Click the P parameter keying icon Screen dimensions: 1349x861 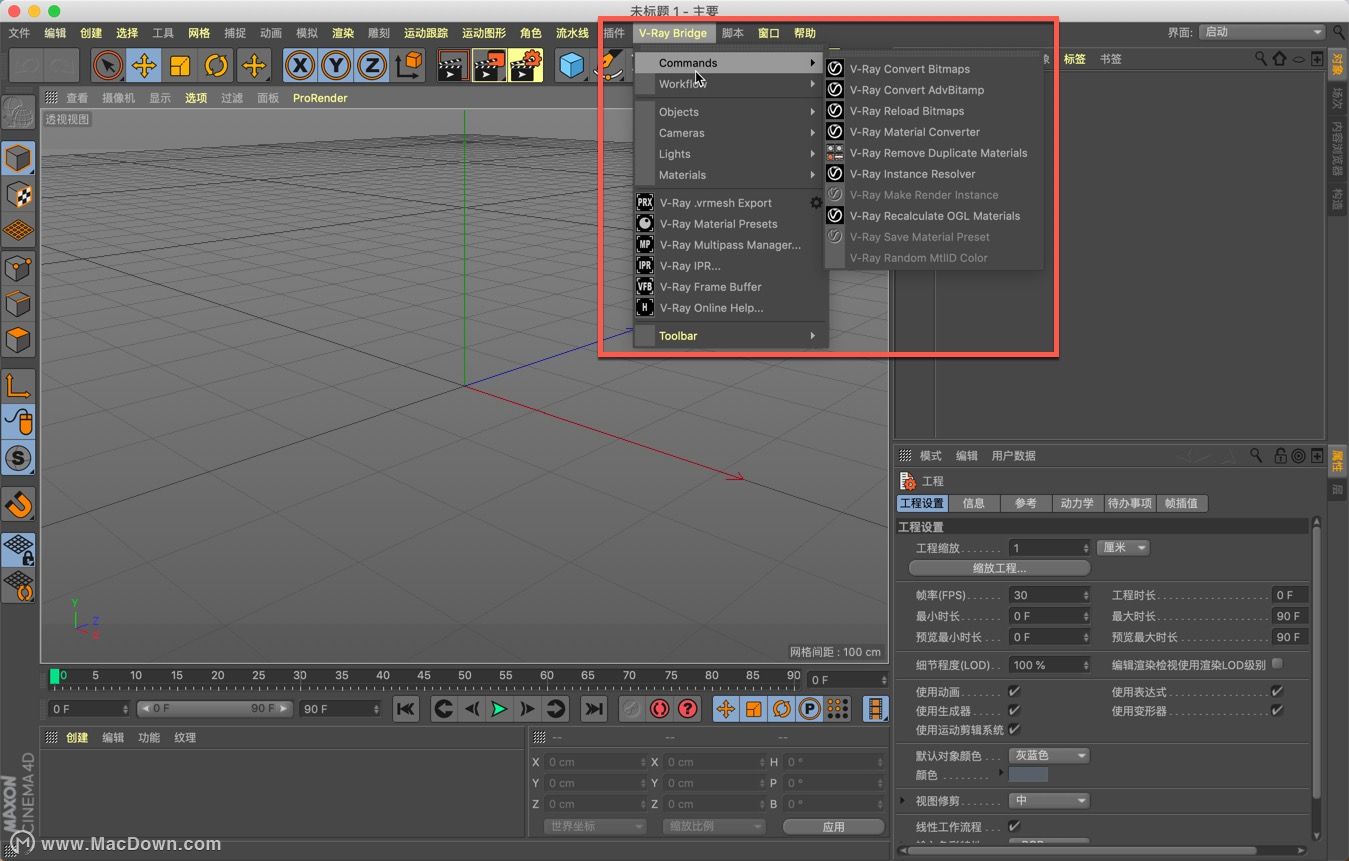(809, 709)
